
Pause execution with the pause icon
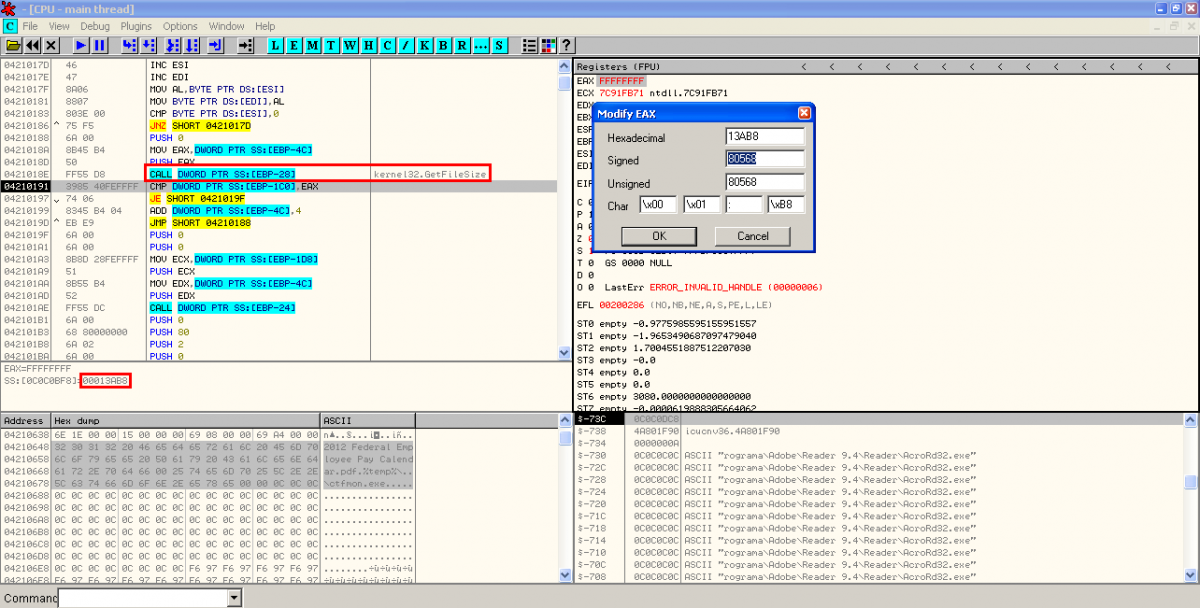(100, 46)
